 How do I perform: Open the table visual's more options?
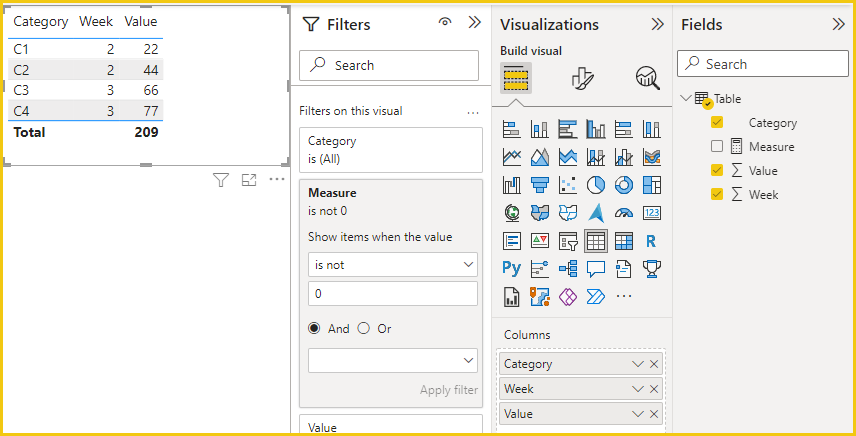tap(277, 179)
